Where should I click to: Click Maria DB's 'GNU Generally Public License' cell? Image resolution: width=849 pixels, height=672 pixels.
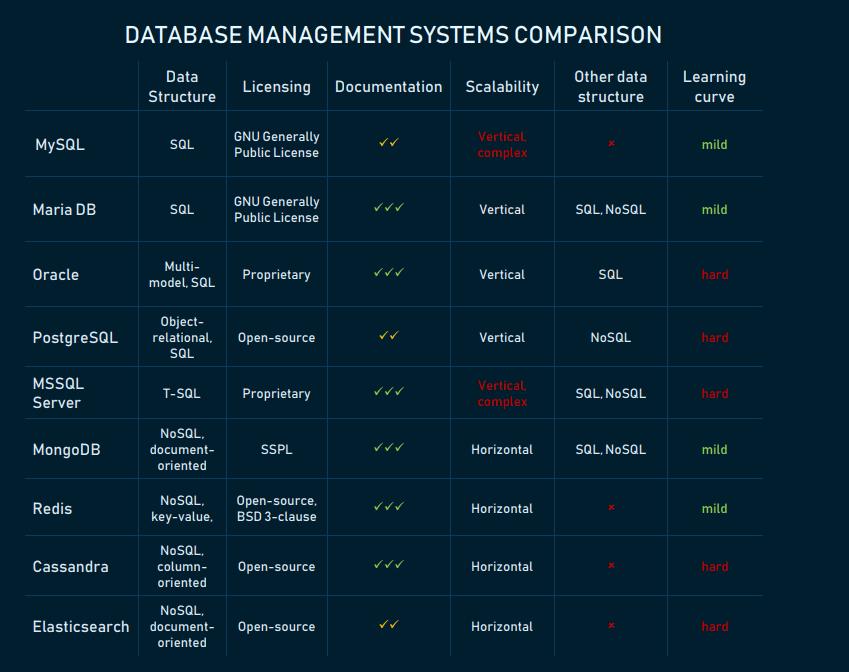coord(277,210)
